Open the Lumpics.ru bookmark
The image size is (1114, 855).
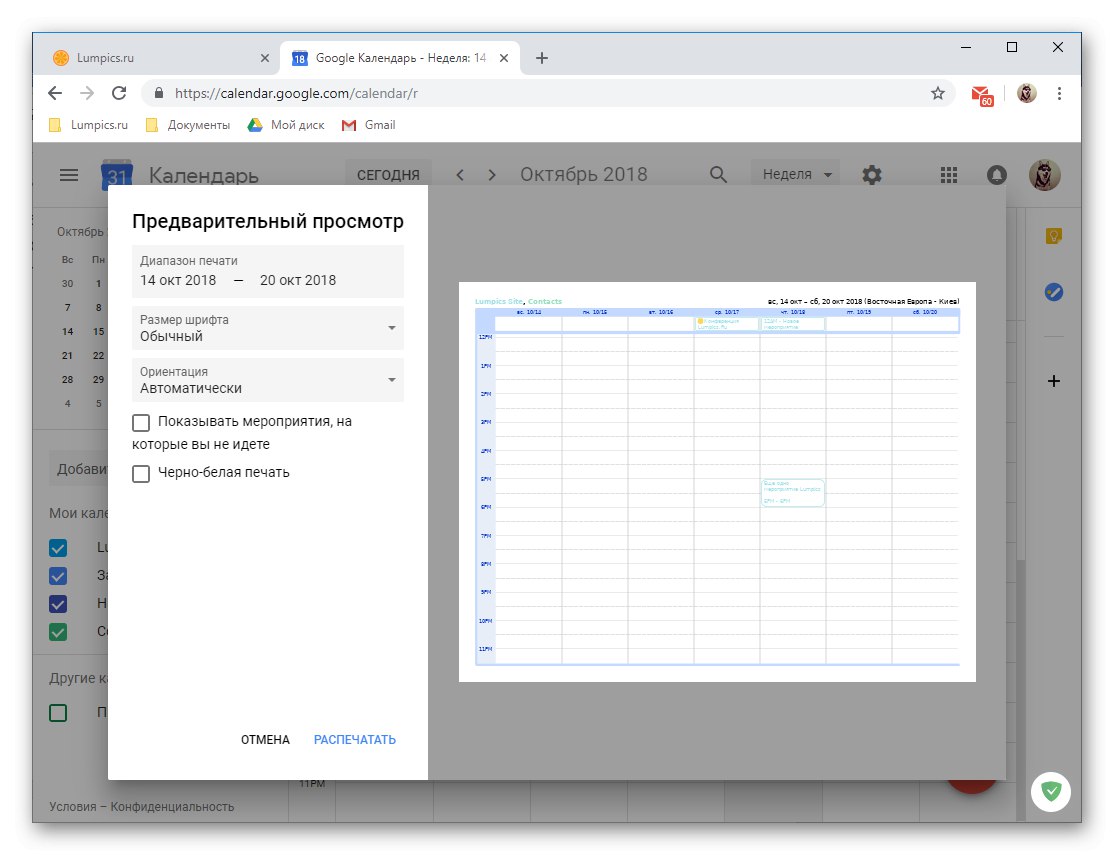(89, 125)
